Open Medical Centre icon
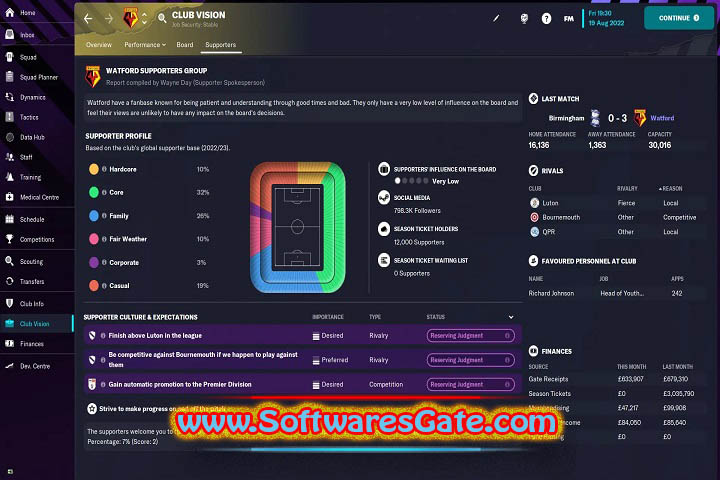 tap(10, 197)
